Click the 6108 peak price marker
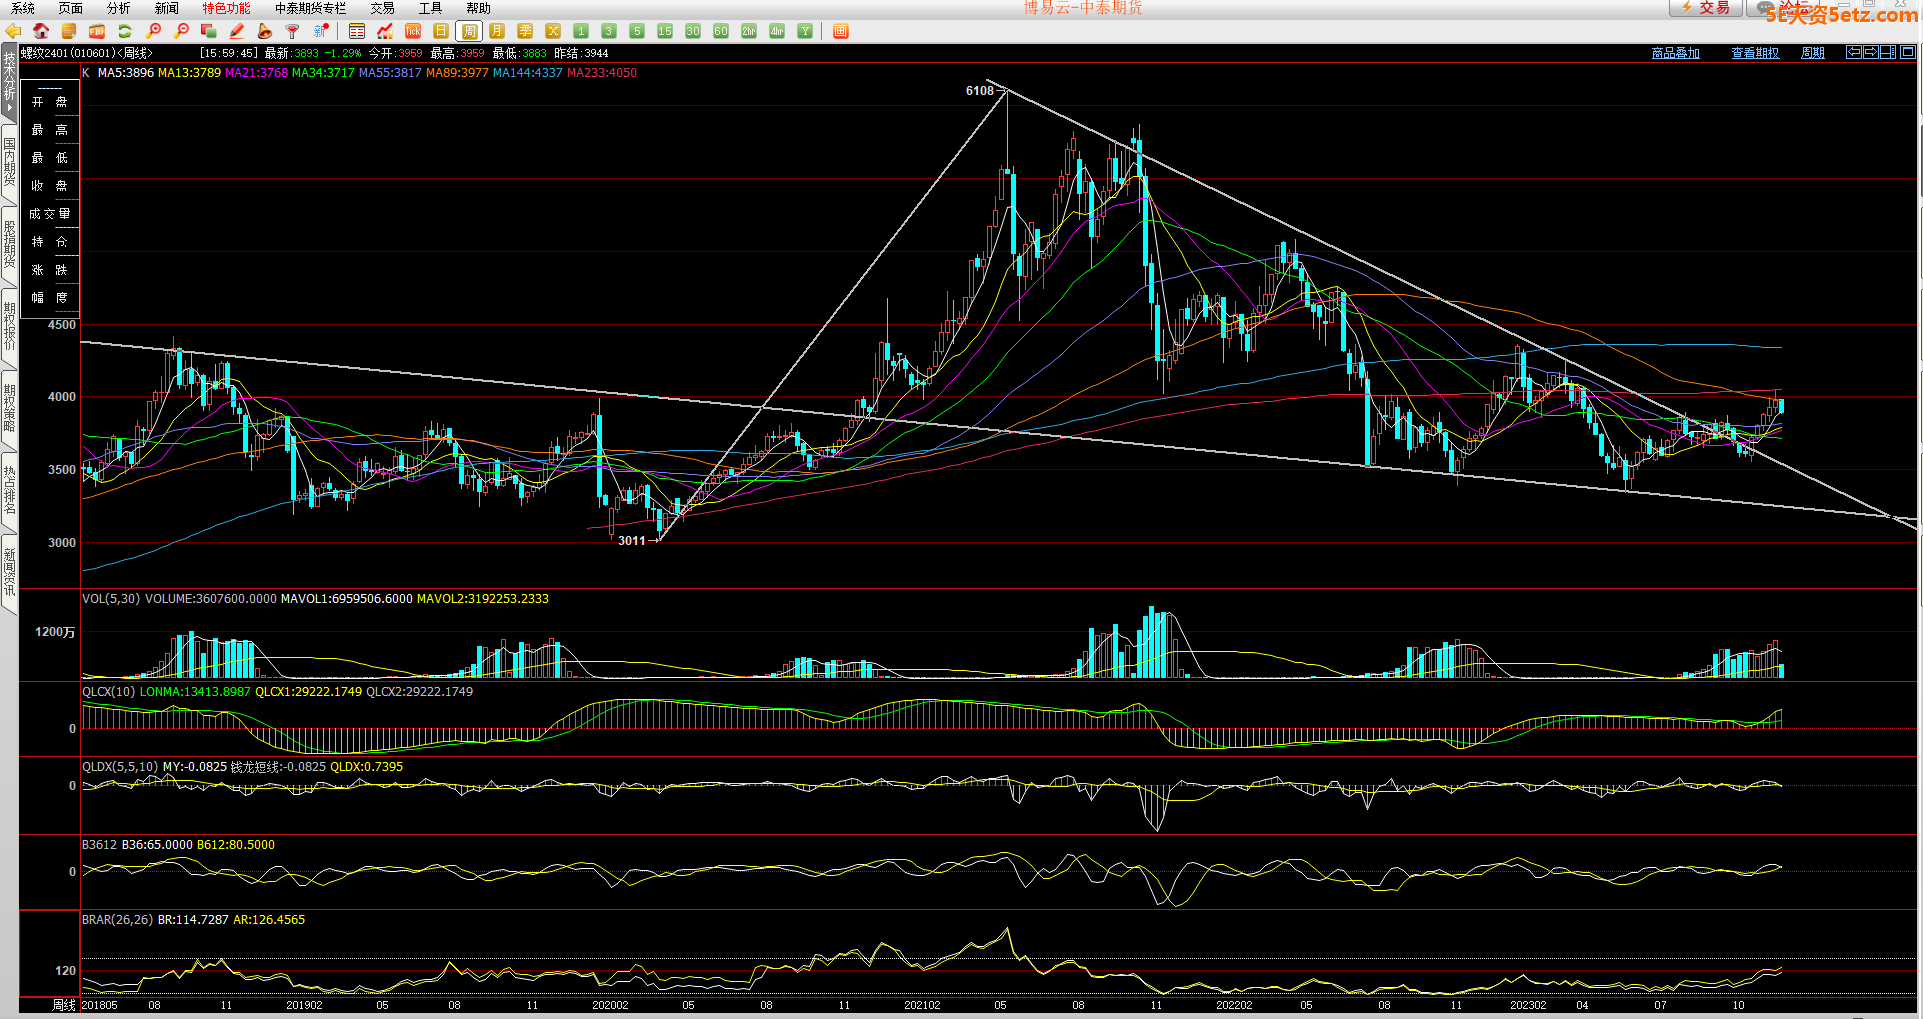The height and width of the screenshot is (1019, 1923). [979, 91]
